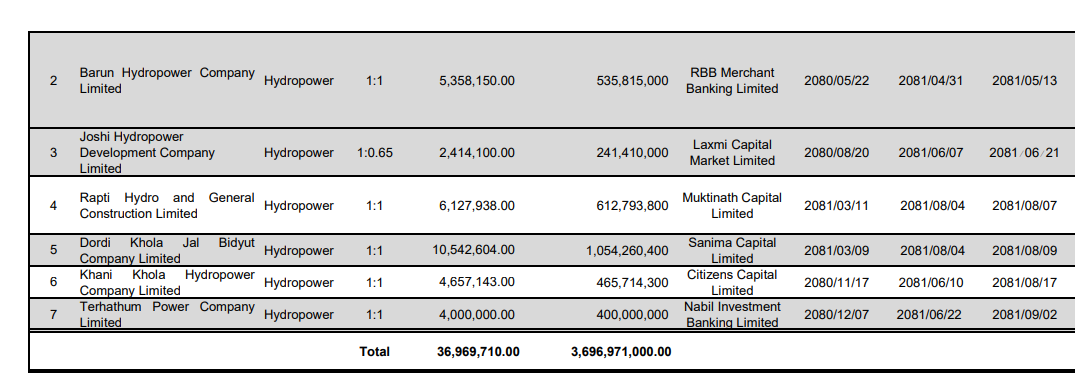Select date 2080/05/22
Viewport: 1075px width, 376px height.
836,80
